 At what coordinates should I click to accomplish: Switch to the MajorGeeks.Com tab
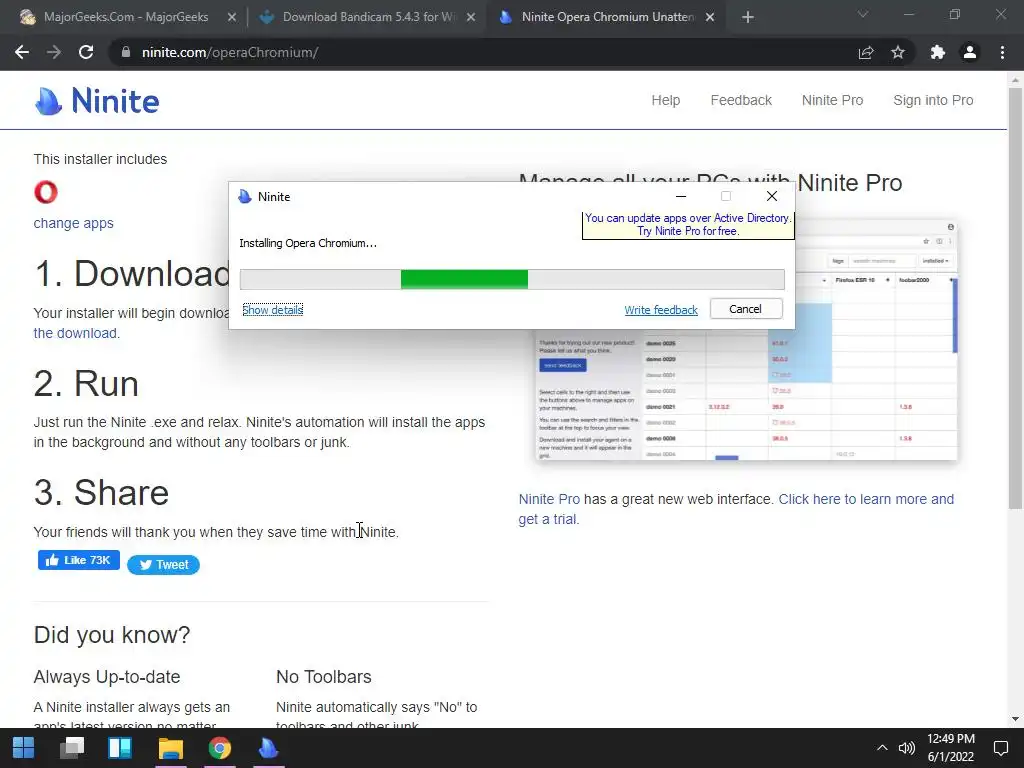click(x=125, y=18)
